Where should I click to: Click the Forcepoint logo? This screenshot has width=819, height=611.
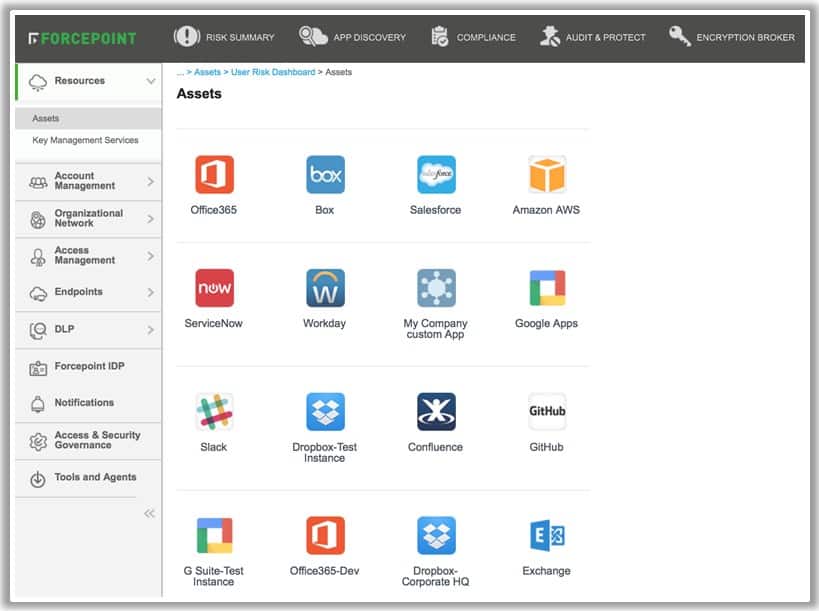click(82, 38)
